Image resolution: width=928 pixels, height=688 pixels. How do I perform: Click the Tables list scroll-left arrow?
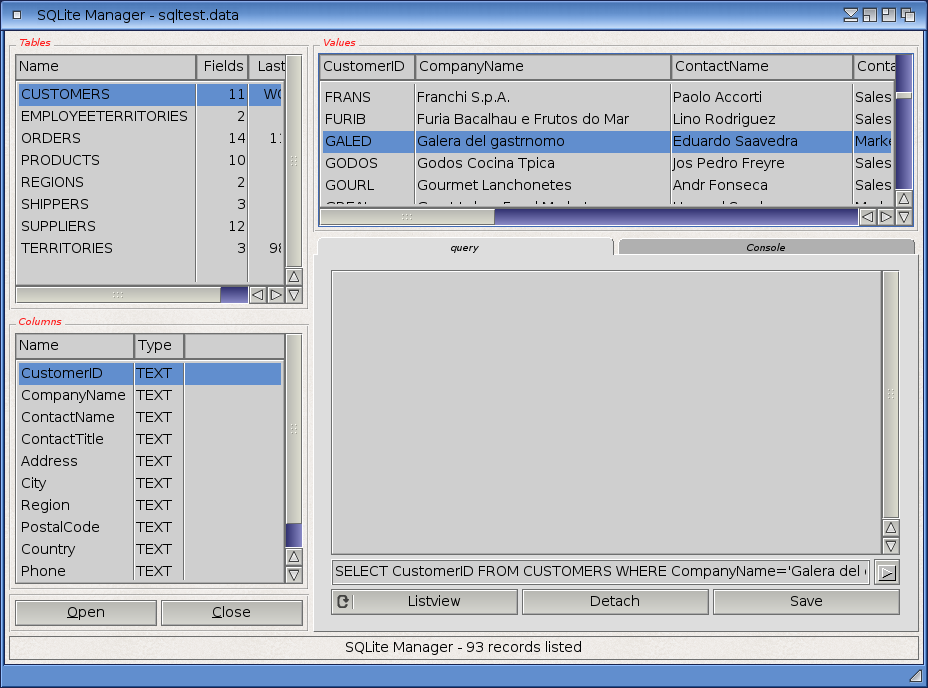[x=257, y=295]
